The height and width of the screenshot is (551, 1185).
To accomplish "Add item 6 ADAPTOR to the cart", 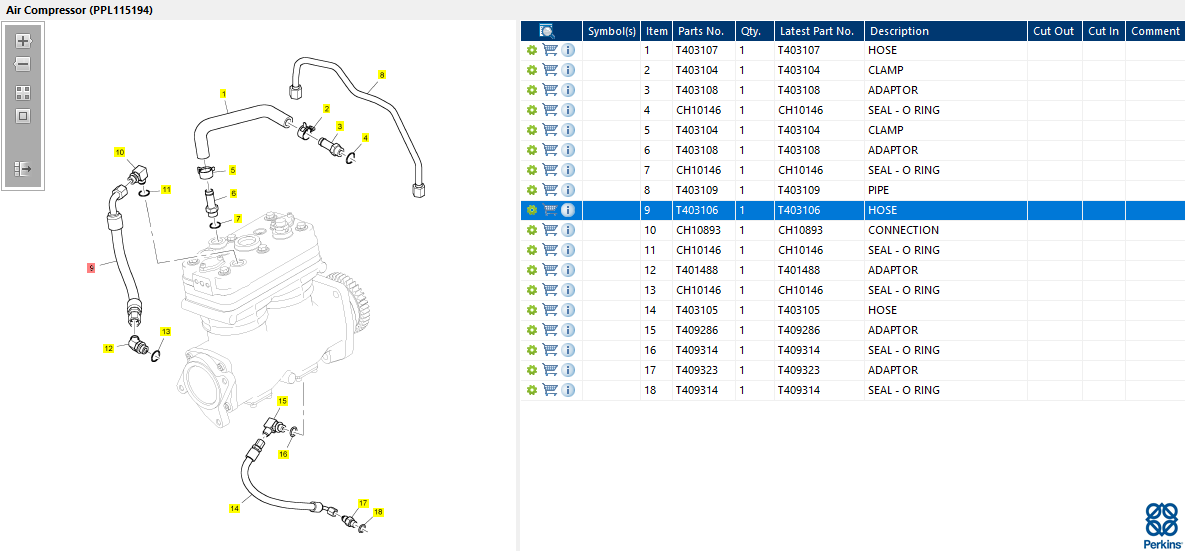I will pos(550,150).
